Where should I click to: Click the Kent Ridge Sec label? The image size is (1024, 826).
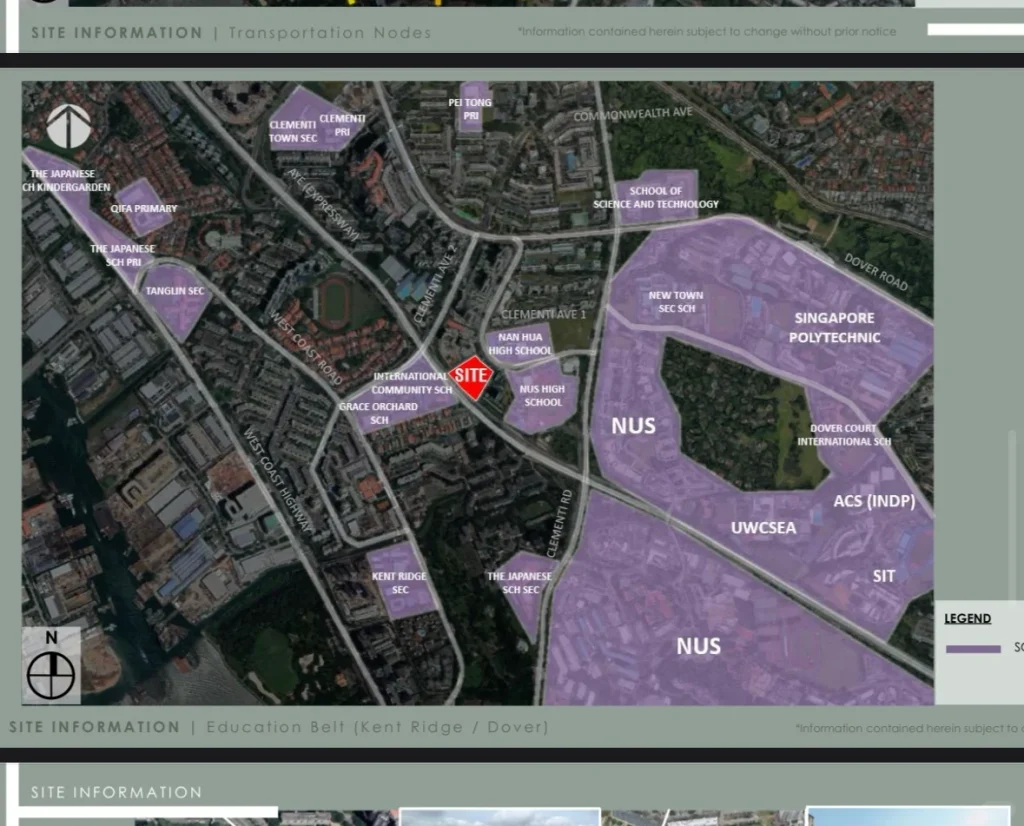tap(399, 582)
